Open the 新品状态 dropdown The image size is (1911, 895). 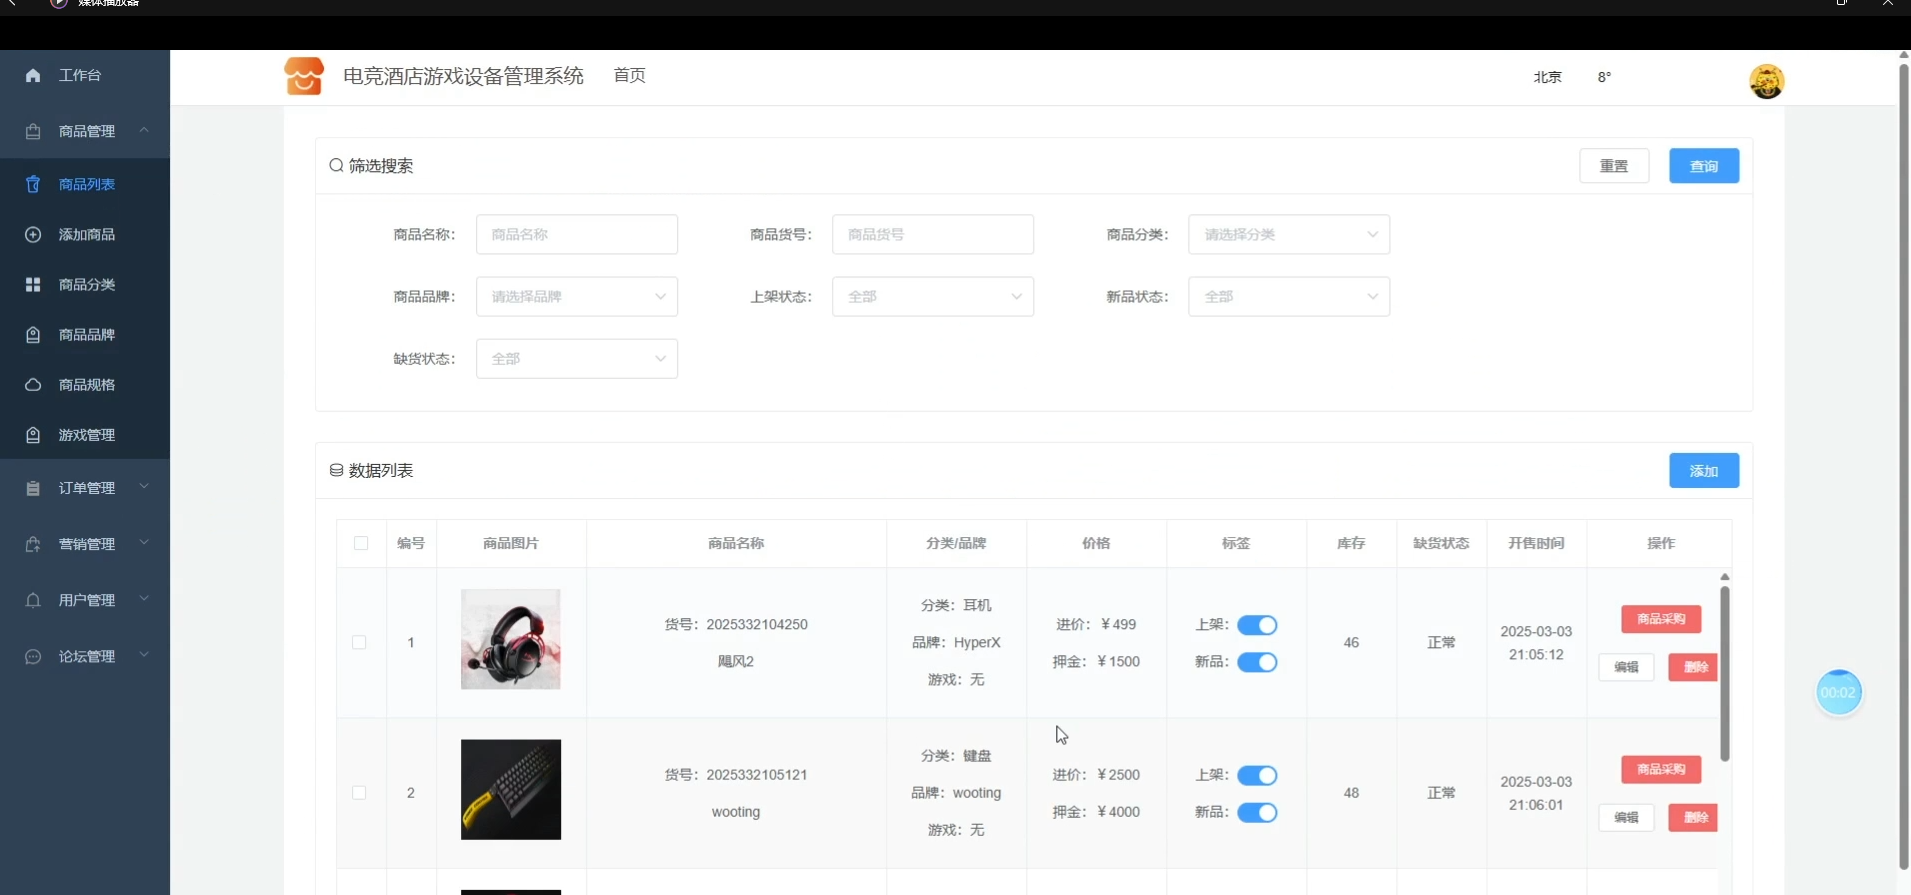1289,296
